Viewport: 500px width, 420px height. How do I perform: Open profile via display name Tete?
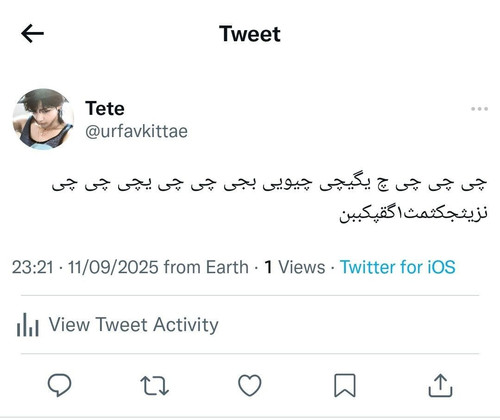click(105, 109)
